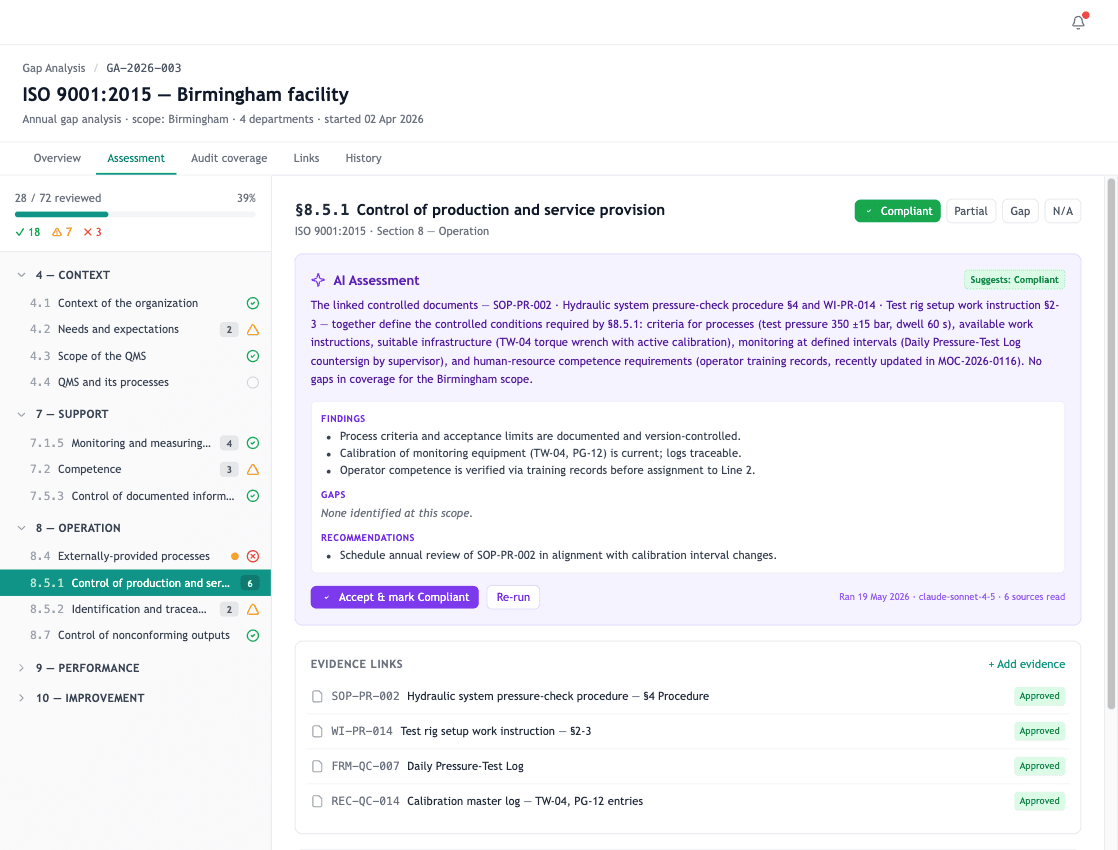Set status to Gap
Image resolution: width=1118 pixels, height=850 pixels.
[1020, 211]
